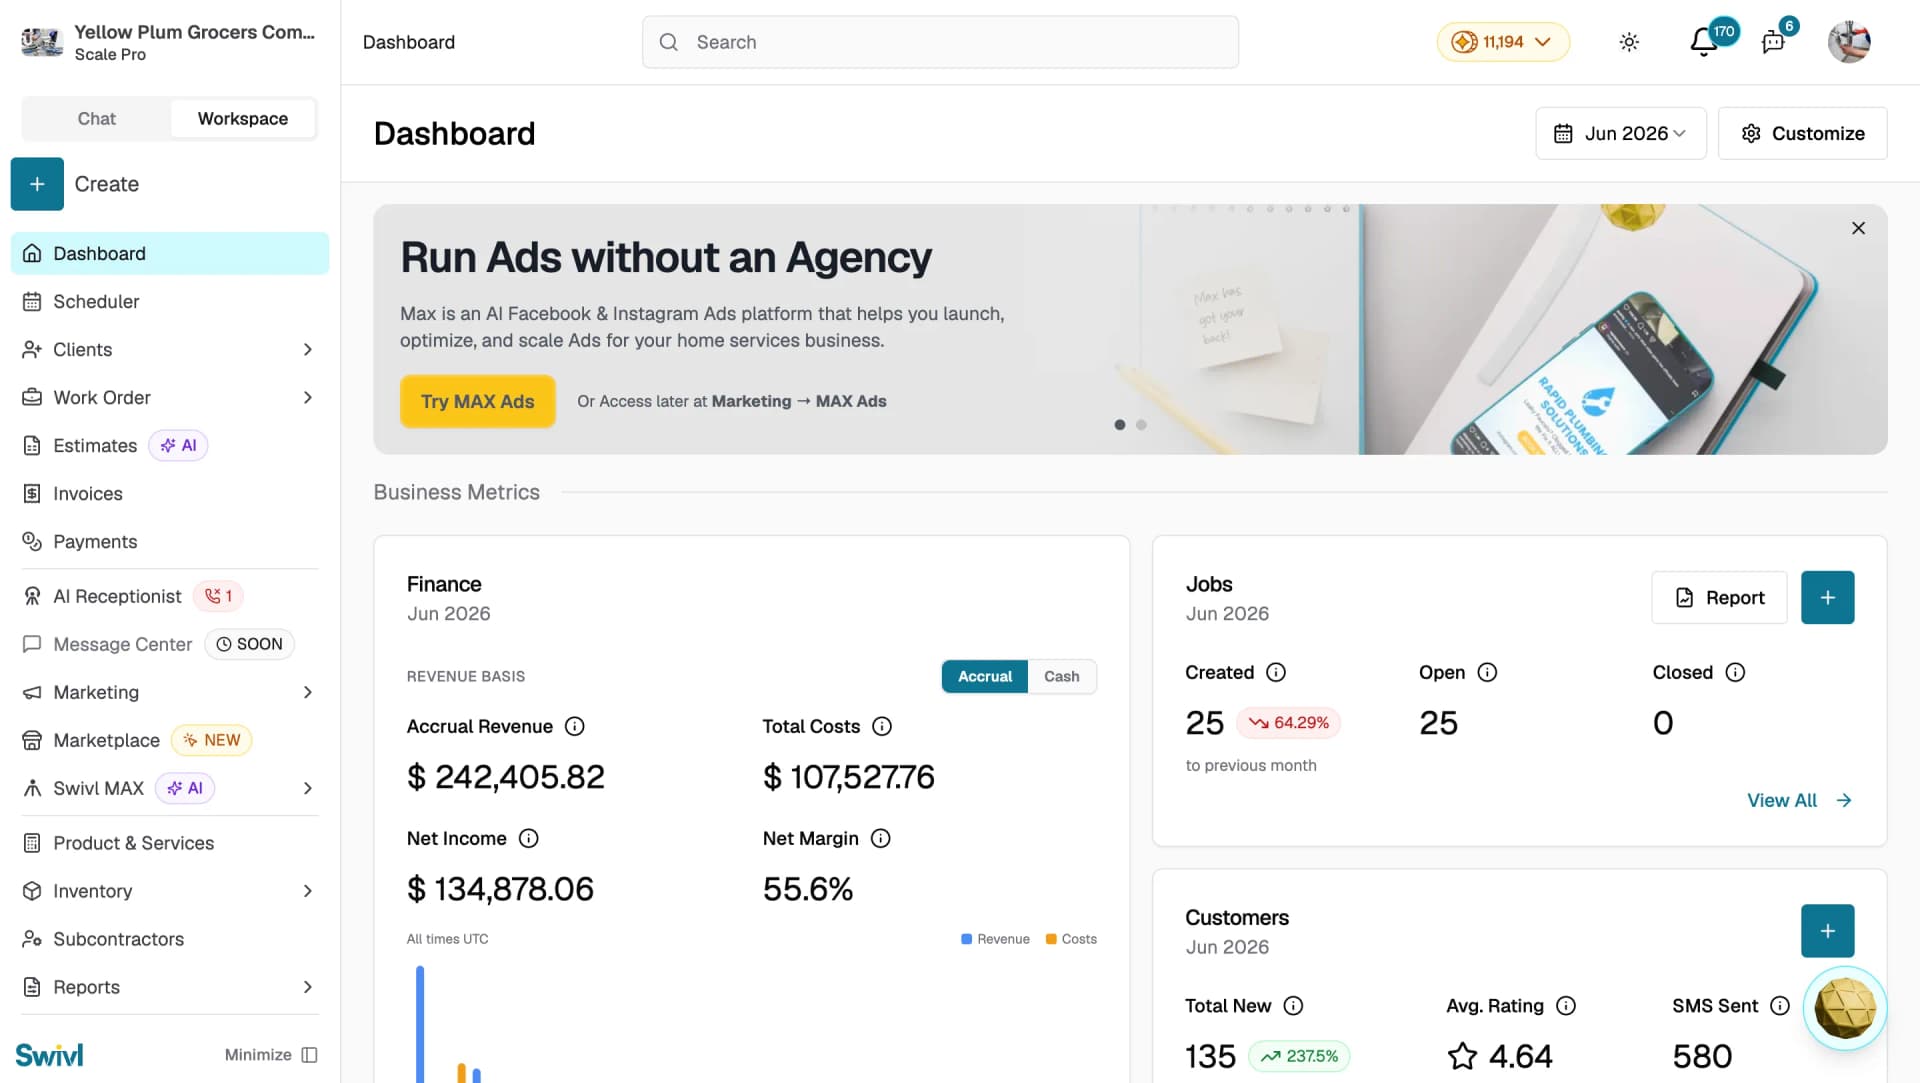
Task: Open the chat messages icon with badge 6
Action: (1773, 42)
